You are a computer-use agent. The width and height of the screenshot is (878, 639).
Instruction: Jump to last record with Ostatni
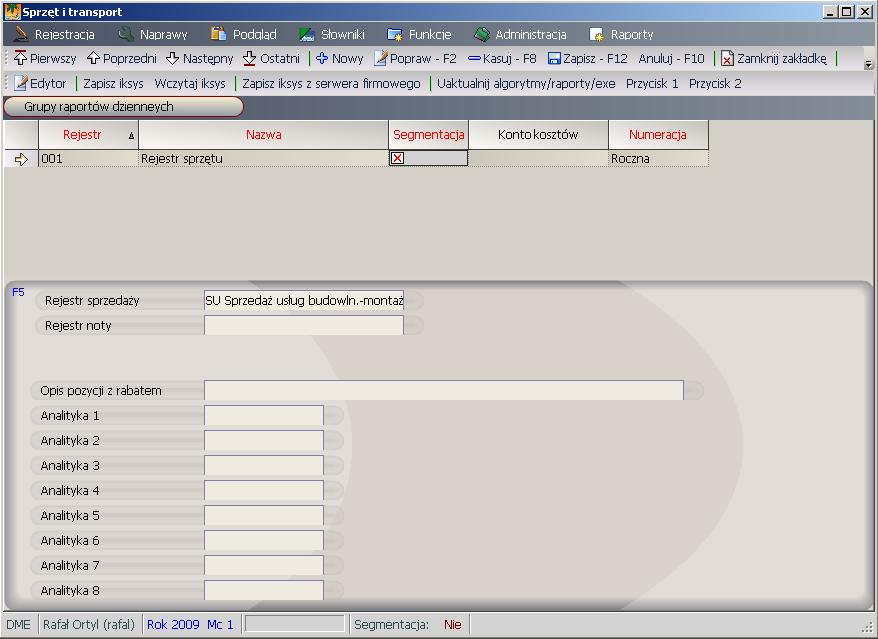point(272,59)
